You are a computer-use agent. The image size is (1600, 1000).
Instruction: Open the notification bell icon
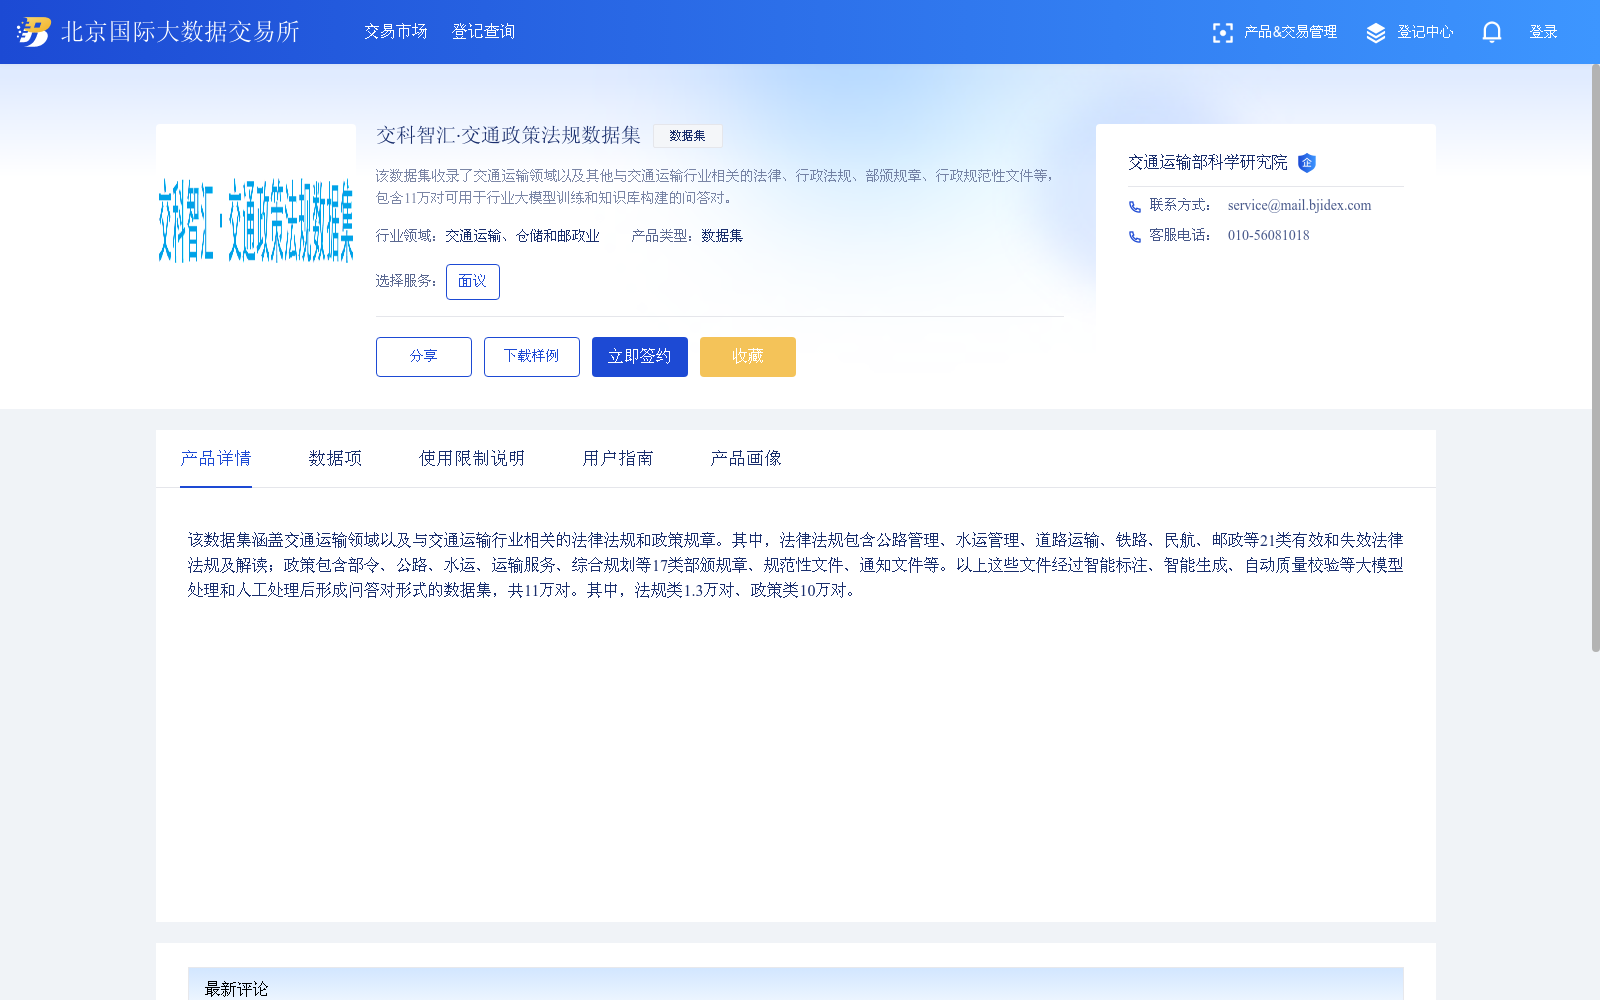pyautogui.click(x=1491, y=32)
